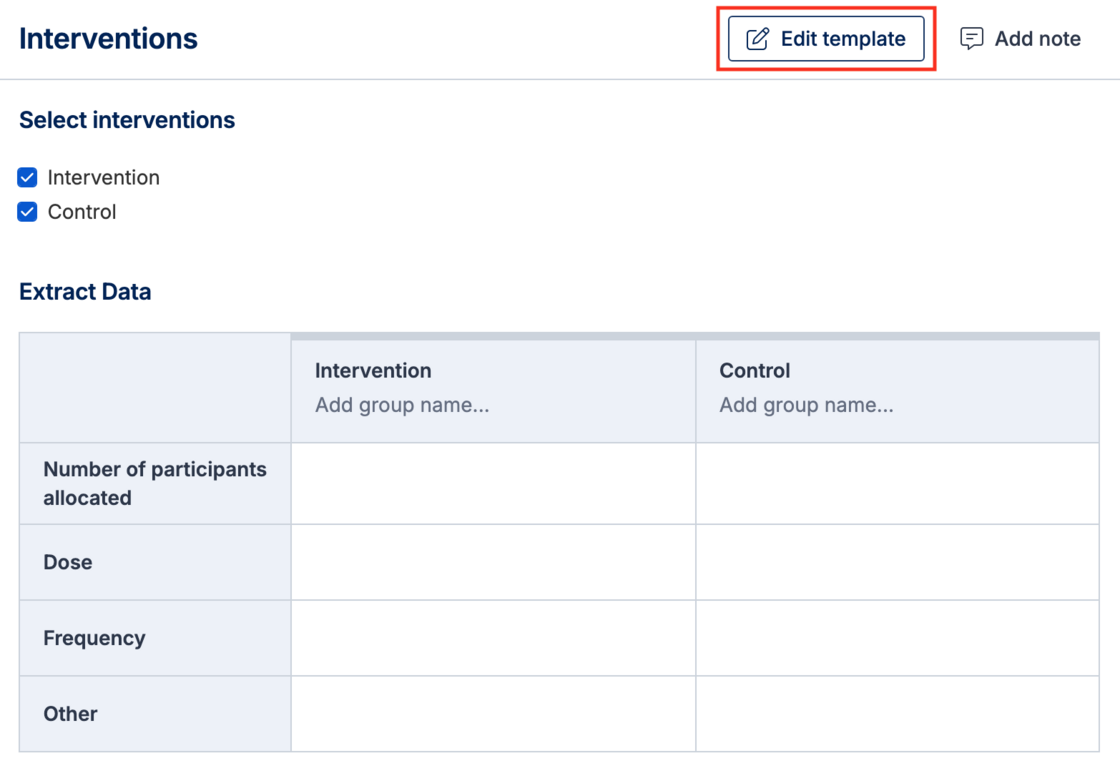Click the empty Dose cell under Intervention
Viewport: 1120px width, 781px height.
pyautogui.click(x=493, y=562)
